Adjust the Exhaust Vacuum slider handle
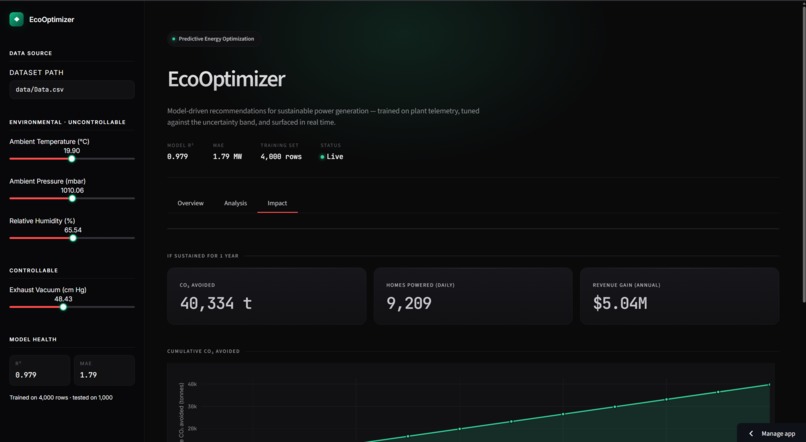The height and width of the screenshot is (442, 806). tap(63, 307)
